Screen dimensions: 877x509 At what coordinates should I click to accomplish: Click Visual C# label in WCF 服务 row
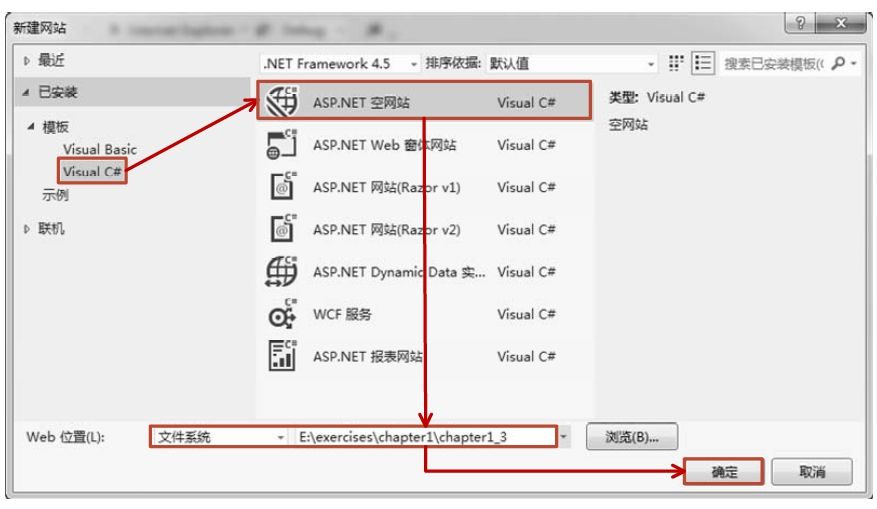pos(526,314)
